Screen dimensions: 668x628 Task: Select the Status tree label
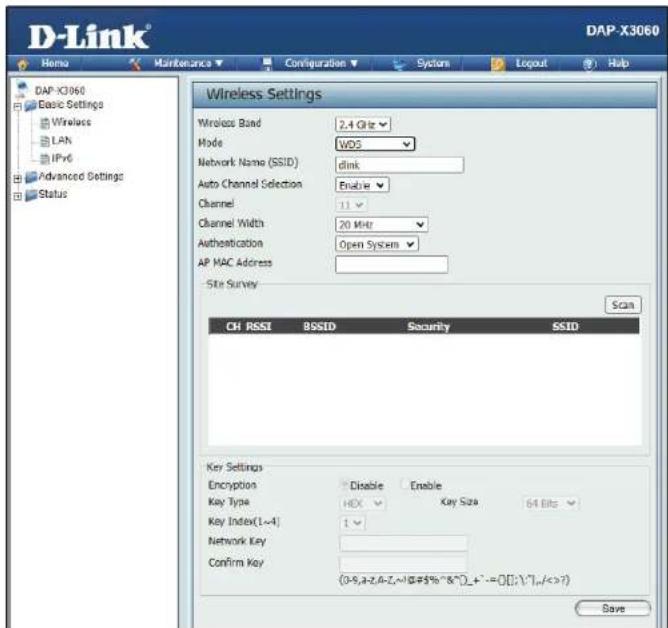(x=53, y=194)
